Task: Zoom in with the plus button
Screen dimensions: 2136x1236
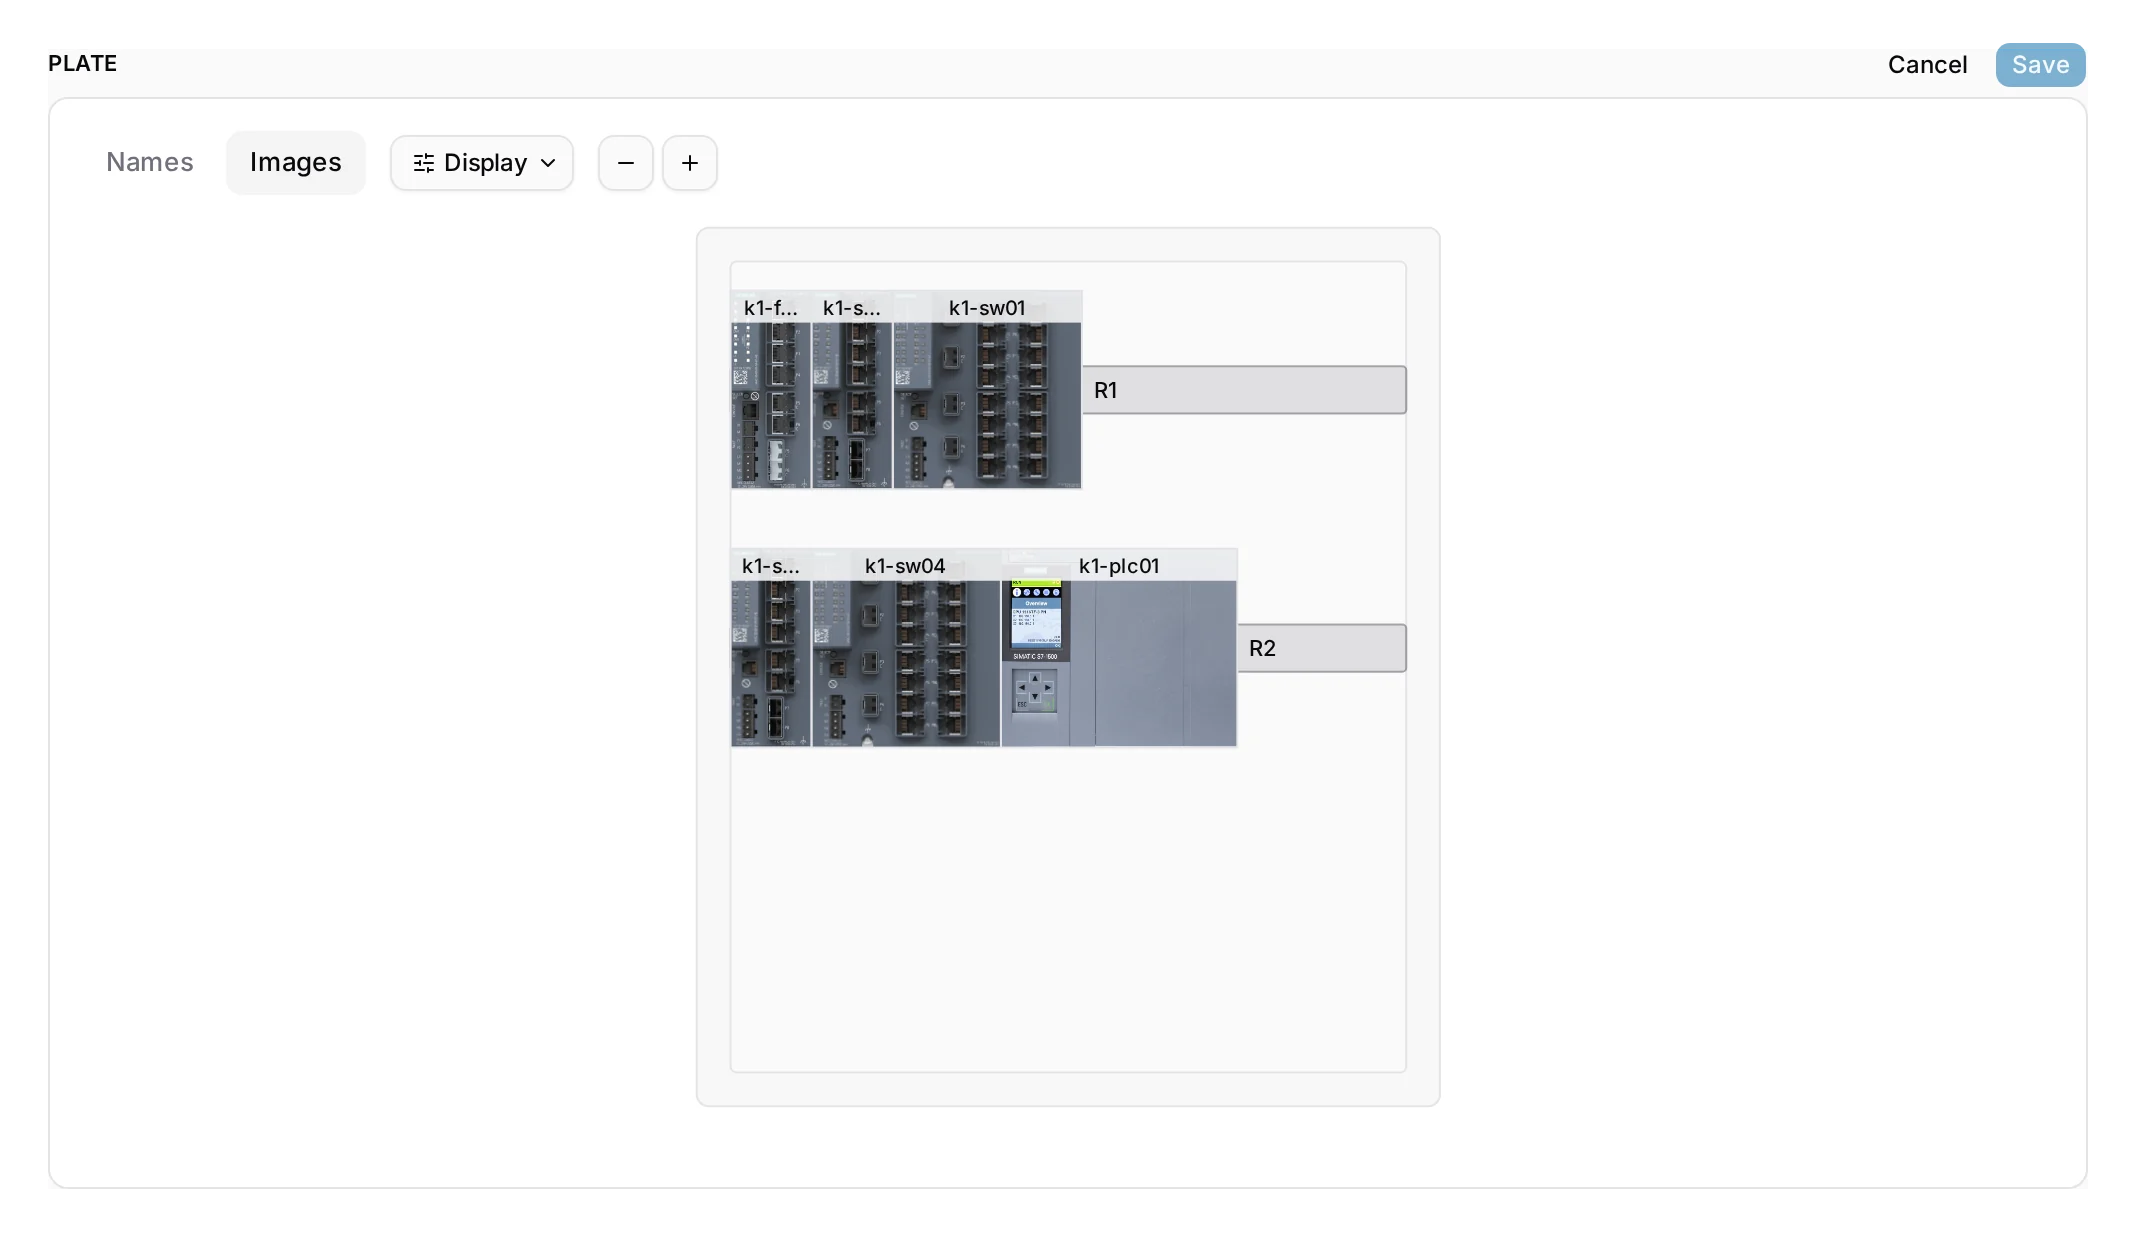Action: tap(690, 163)
